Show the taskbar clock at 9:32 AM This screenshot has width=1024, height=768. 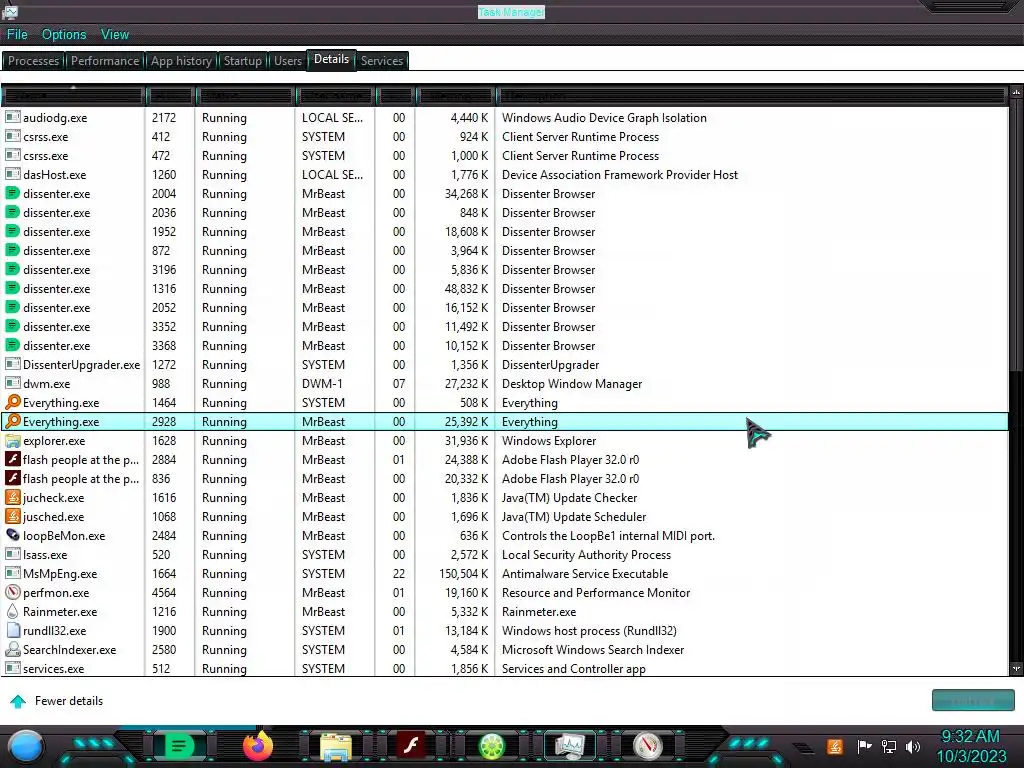click(970, 736)
